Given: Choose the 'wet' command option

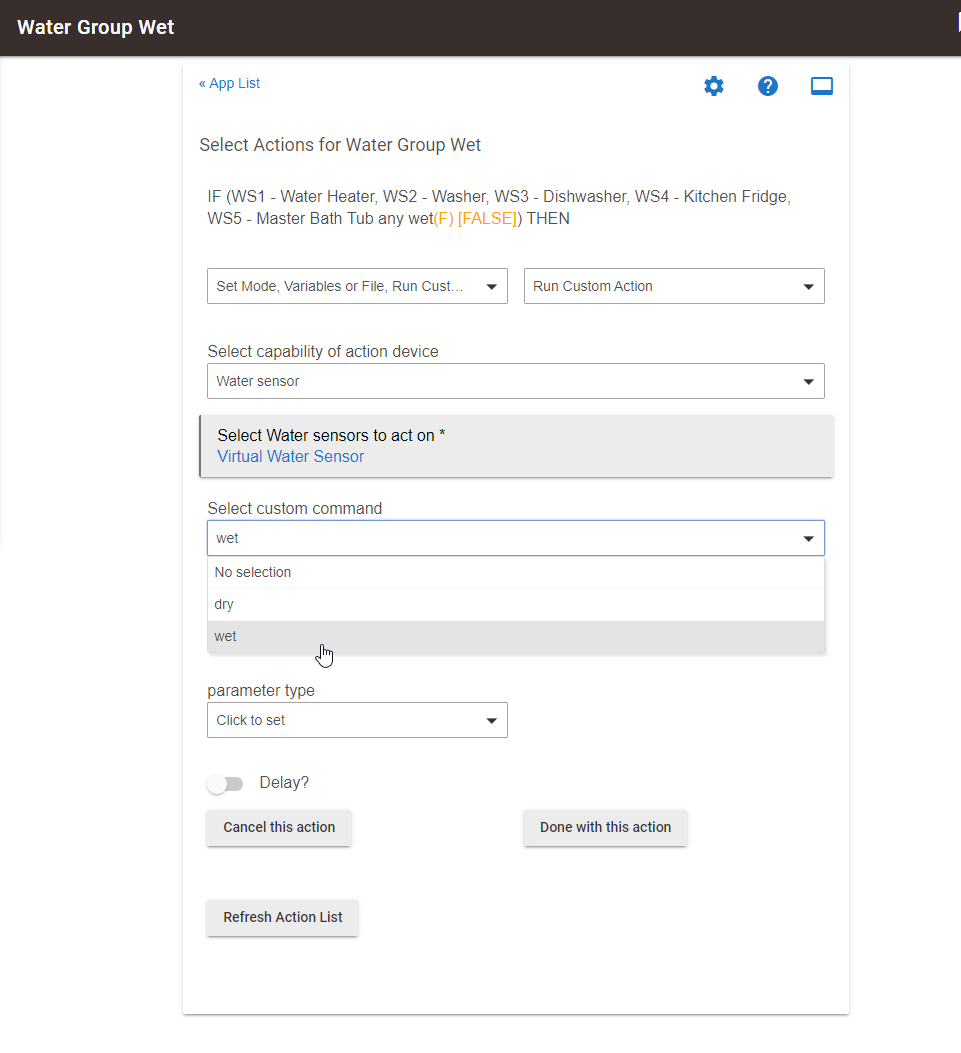Looking at the screenshot, I should tap(516, 636).
